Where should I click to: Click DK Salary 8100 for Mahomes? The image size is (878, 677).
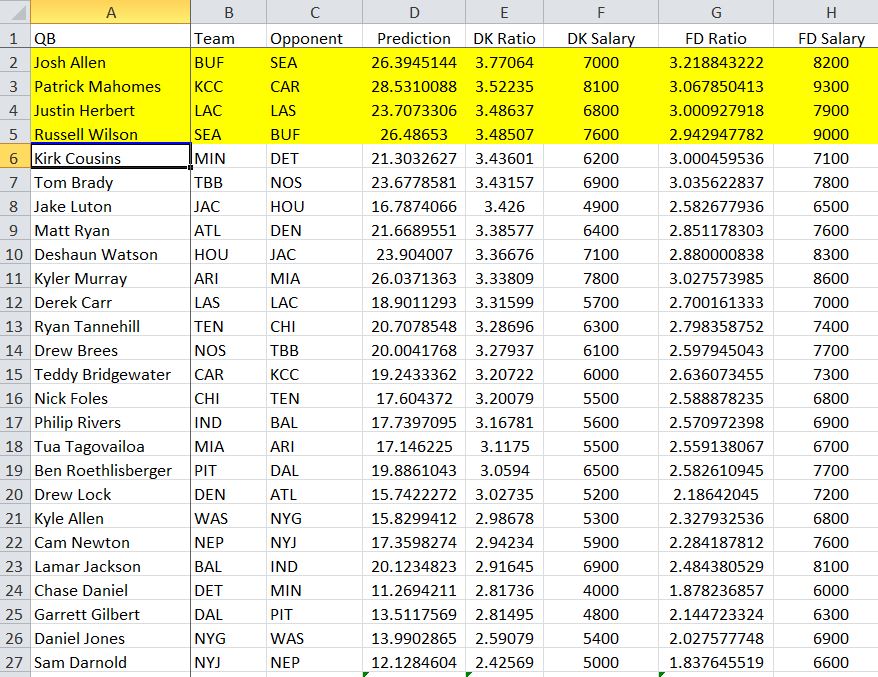pyautogui.click(x=601, y=86)
